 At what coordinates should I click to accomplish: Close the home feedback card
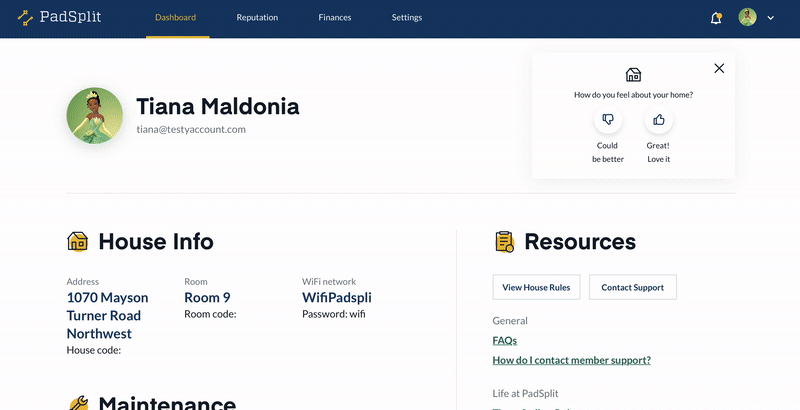coord(719,68)
